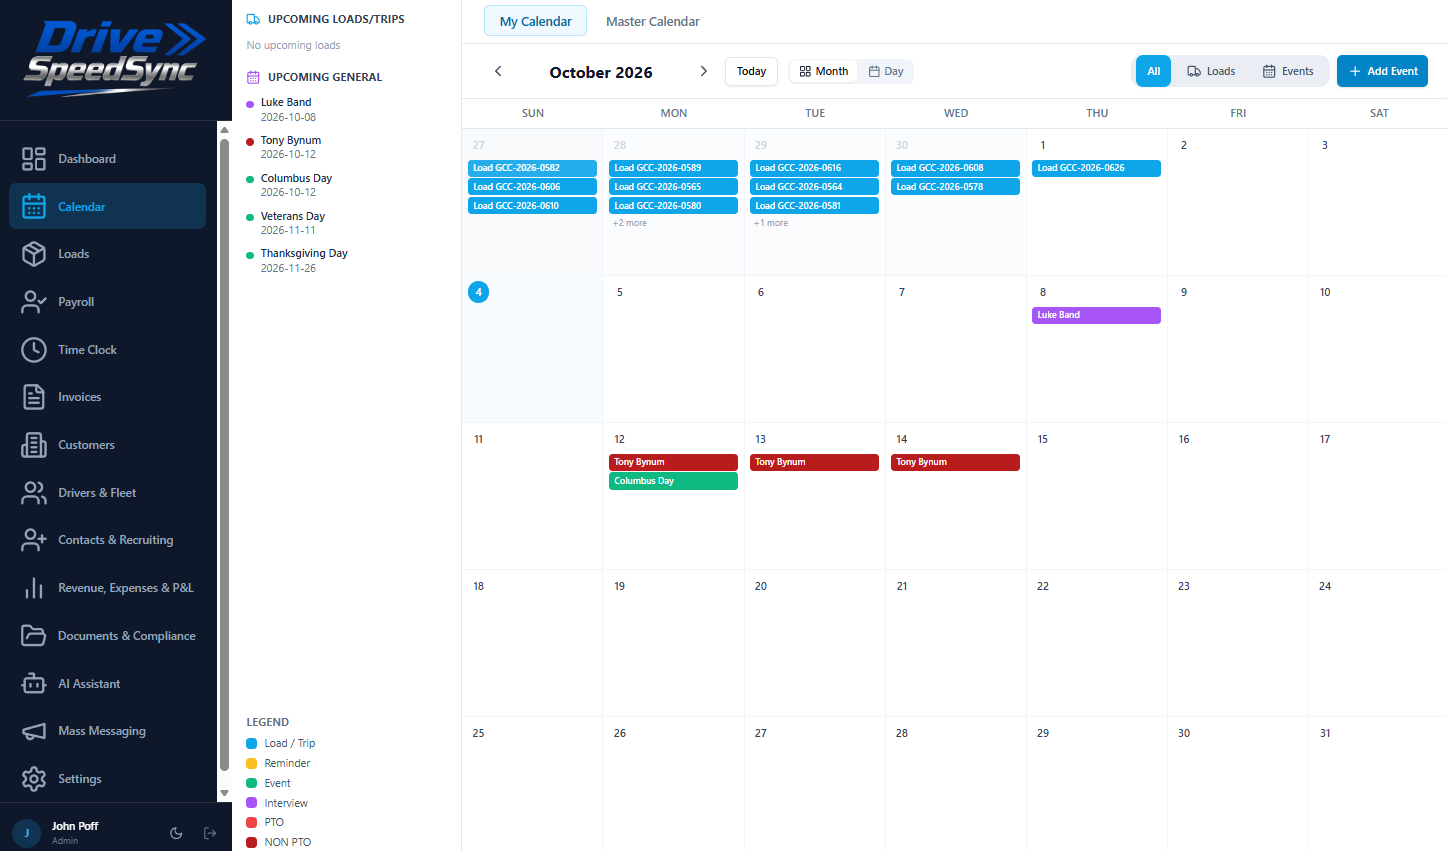This screenshot has height=851, width=1447.
Task: Click the Customers building icon
Action: pyautogui.click(x=34, y=445)
